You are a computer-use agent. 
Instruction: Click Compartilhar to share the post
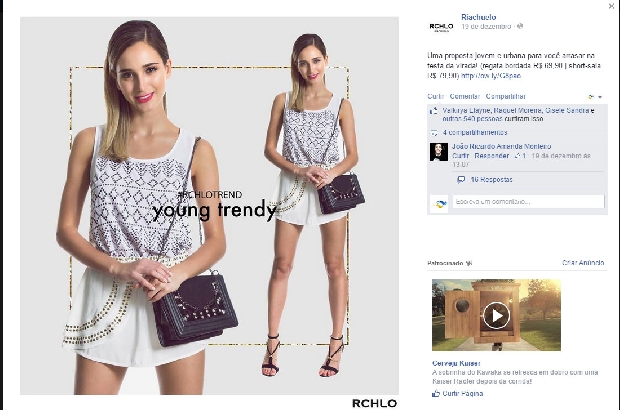[505, 96]
